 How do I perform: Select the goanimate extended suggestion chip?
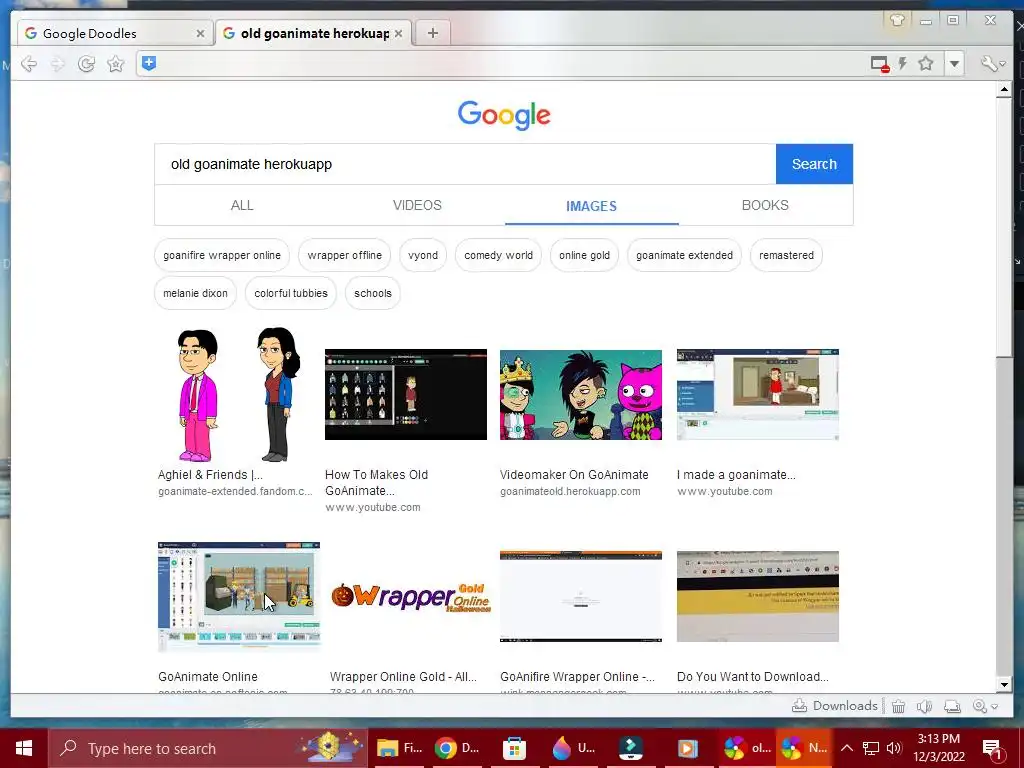tap(684, 255)
